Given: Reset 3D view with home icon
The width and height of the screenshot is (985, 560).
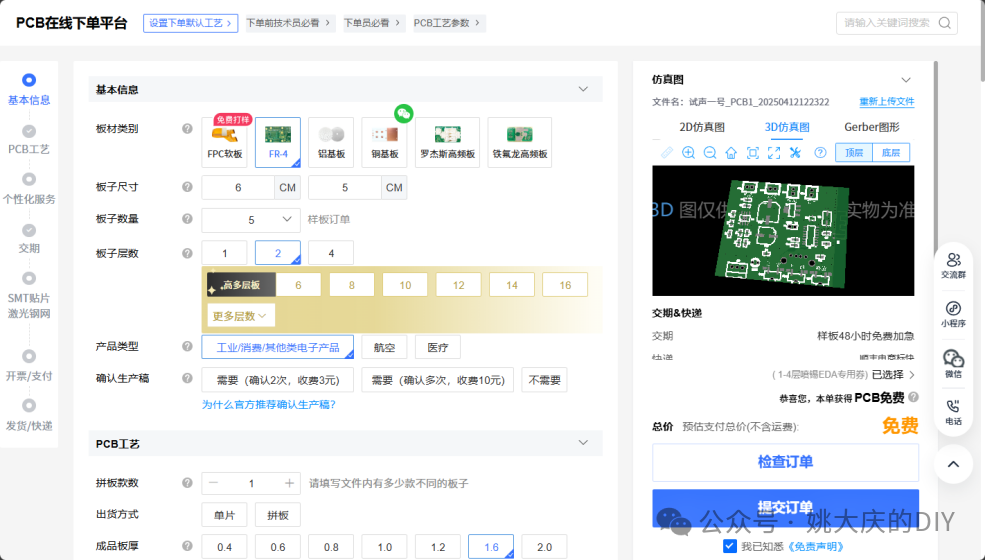Looking at the screenshot, I should point(731,153).
